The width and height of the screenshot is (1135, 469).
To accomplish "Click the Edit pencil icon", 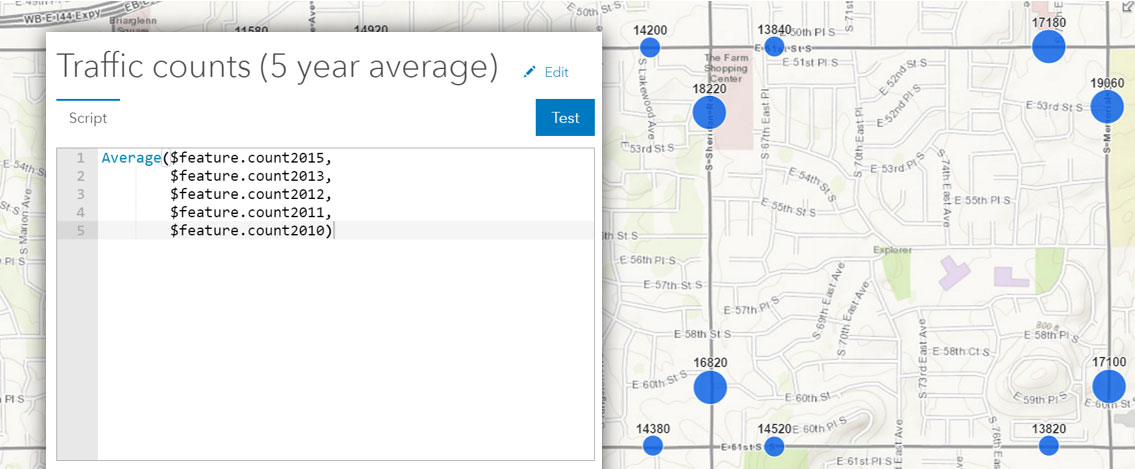I will coord(530,72).
